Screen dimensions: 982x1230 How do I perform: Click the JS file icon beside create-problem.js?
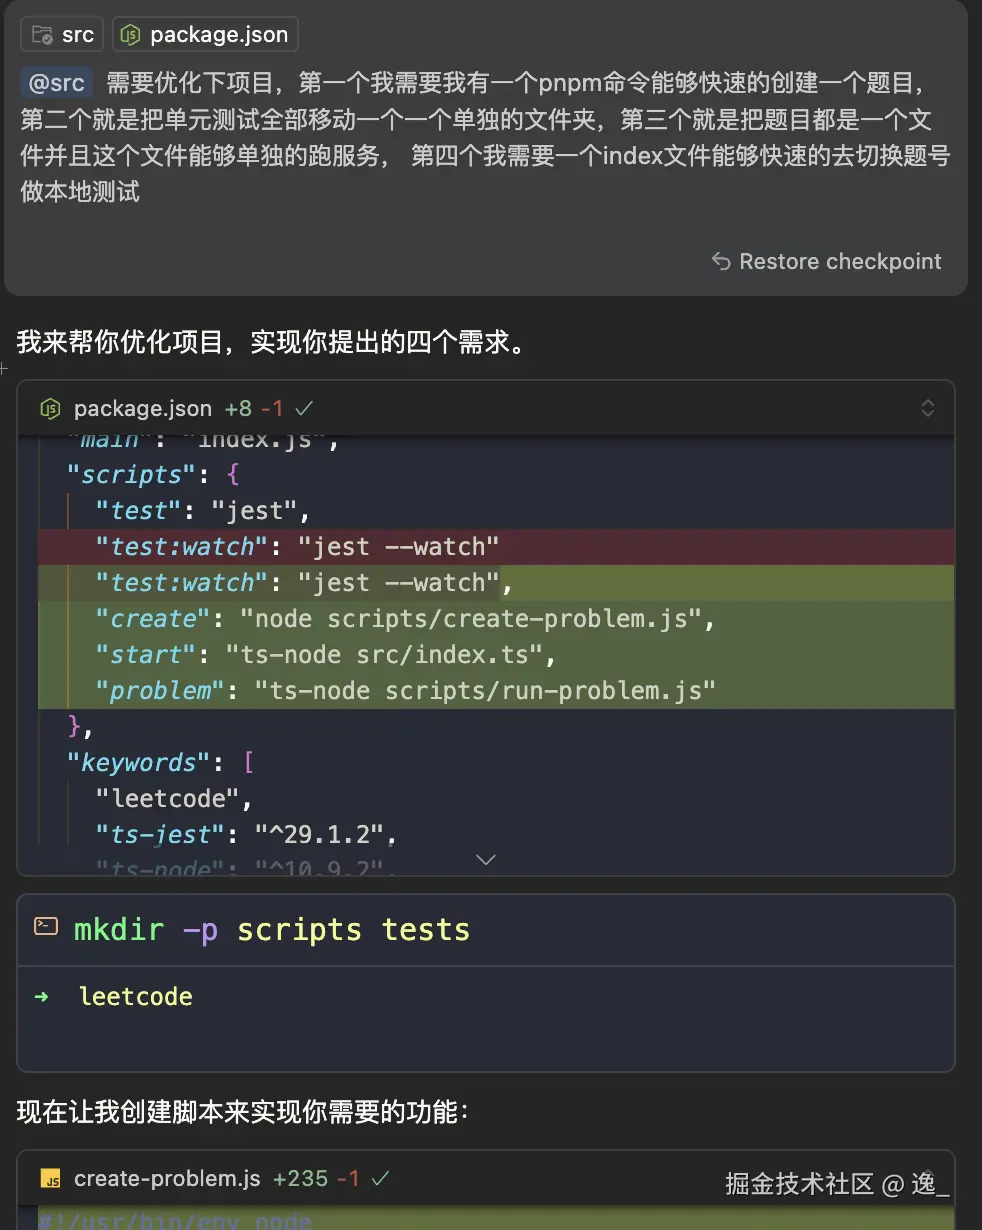click(x=49, y=1179)
